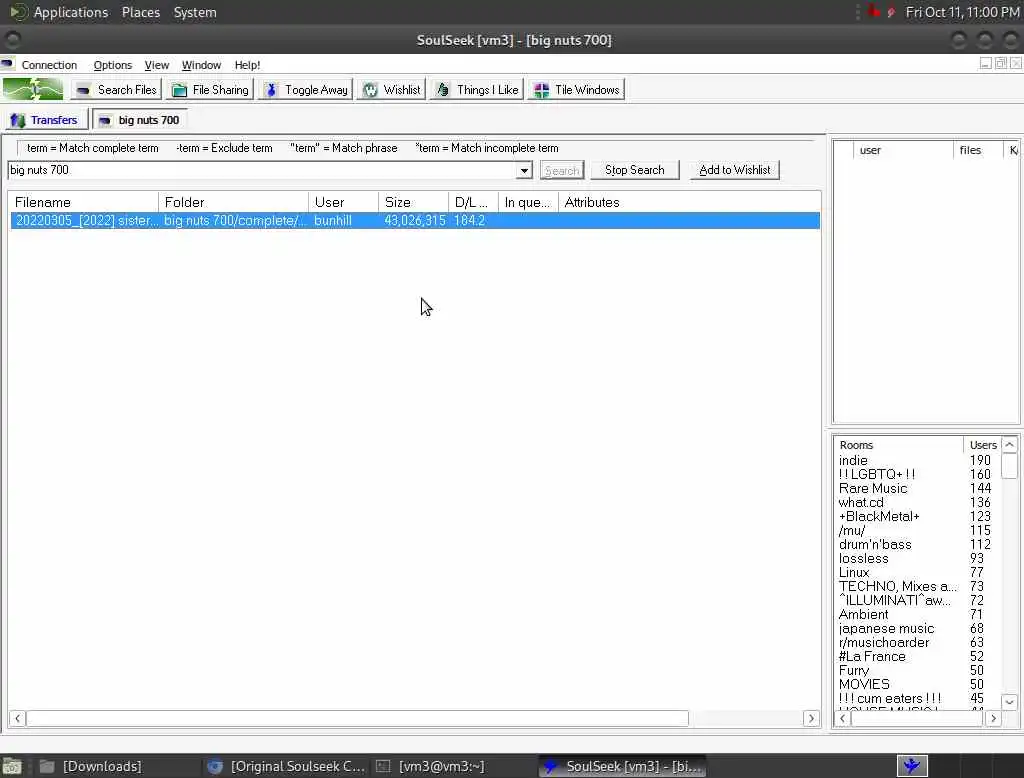Click the greyed-out Search button
1024x778 pixels.
point(562,170)
